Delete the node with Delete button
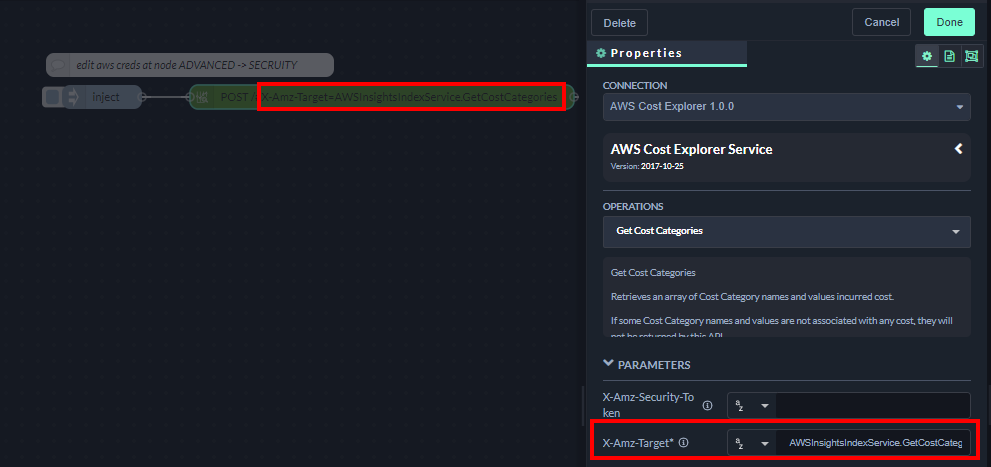The height and width of the screenshot is (467, 991). click(619, 22)
